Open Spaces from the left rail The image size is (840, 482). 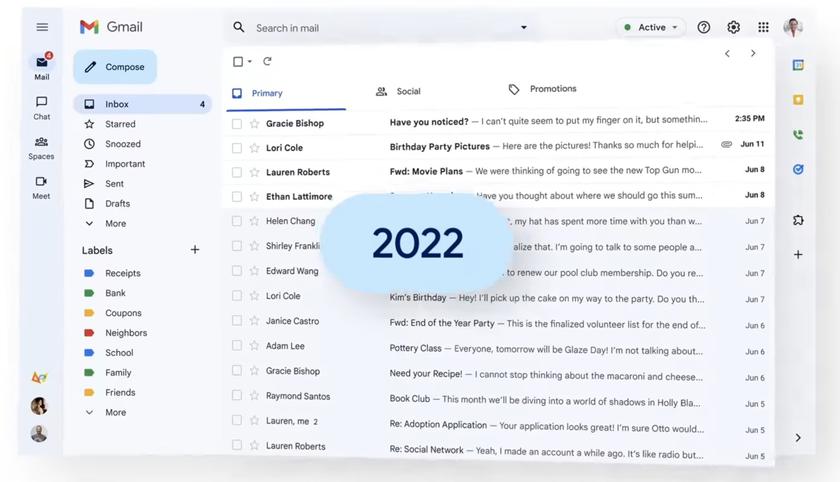coord(42,147)
